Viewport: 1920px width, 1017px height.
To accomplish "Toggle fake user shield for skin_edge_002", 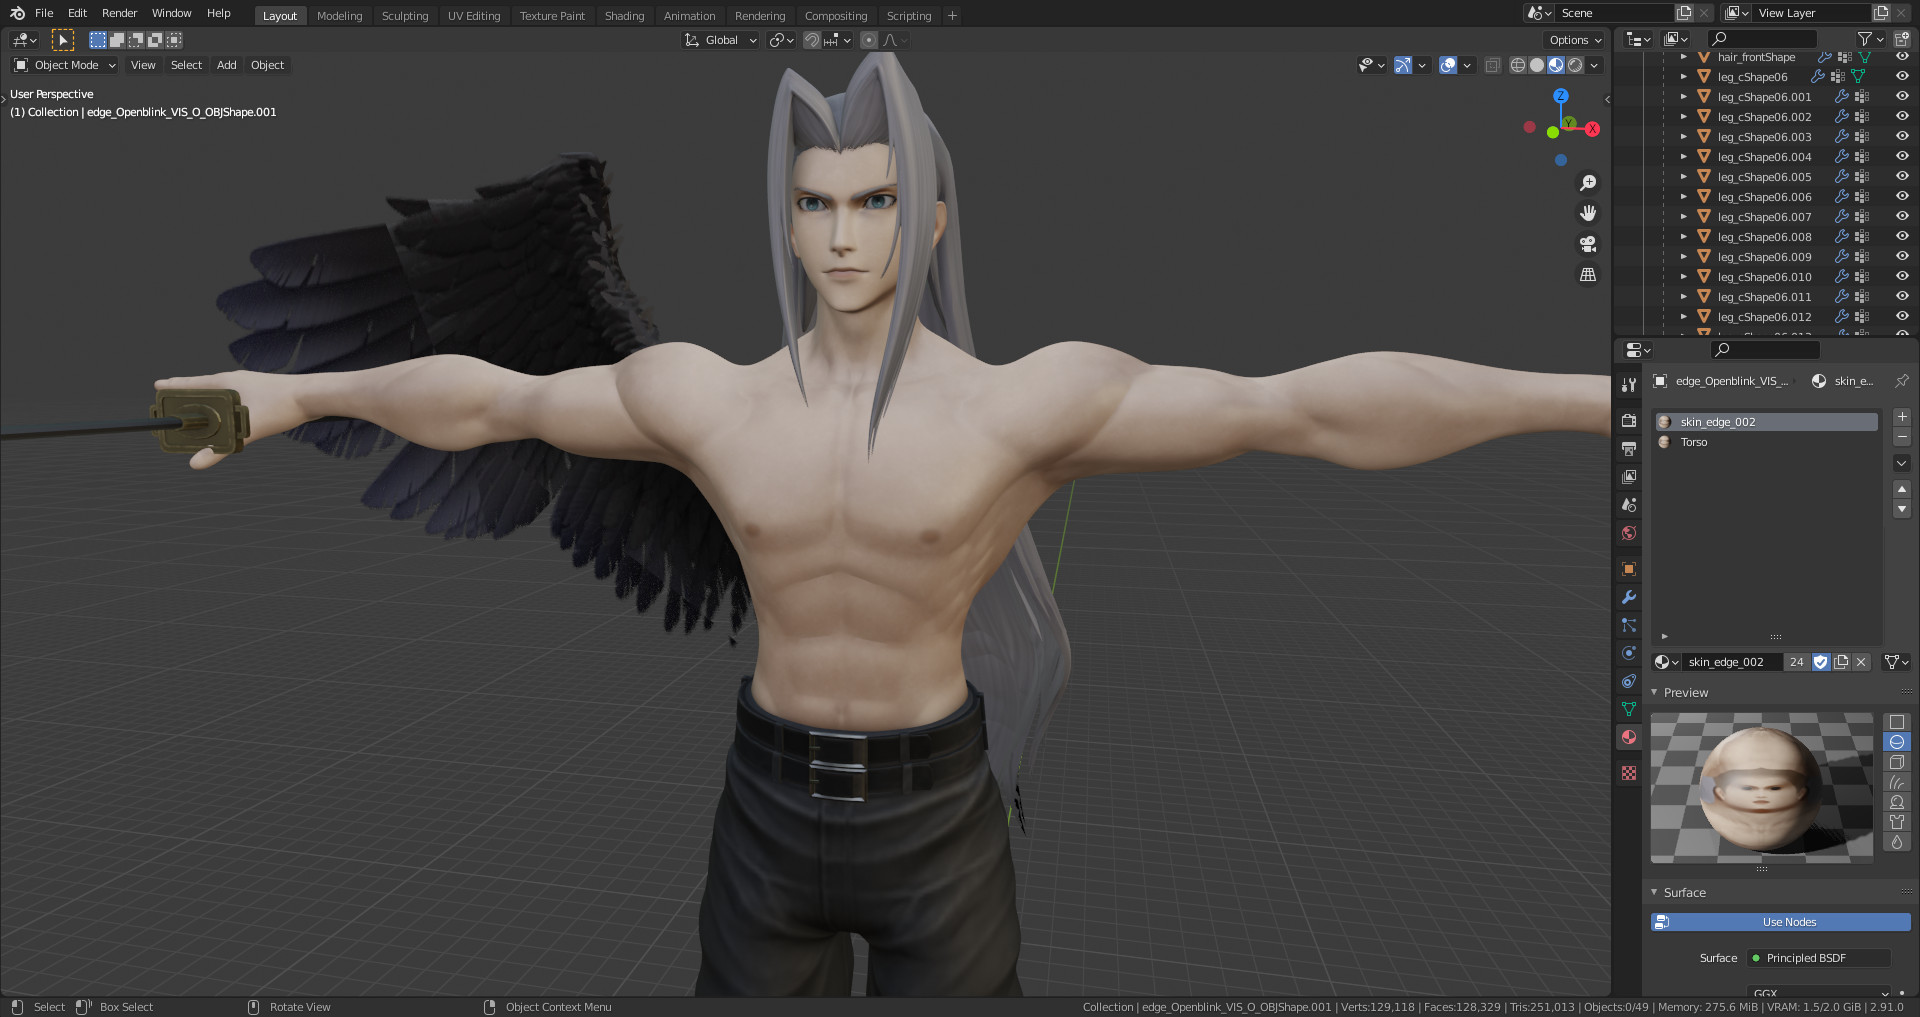I will [1821, 662].
